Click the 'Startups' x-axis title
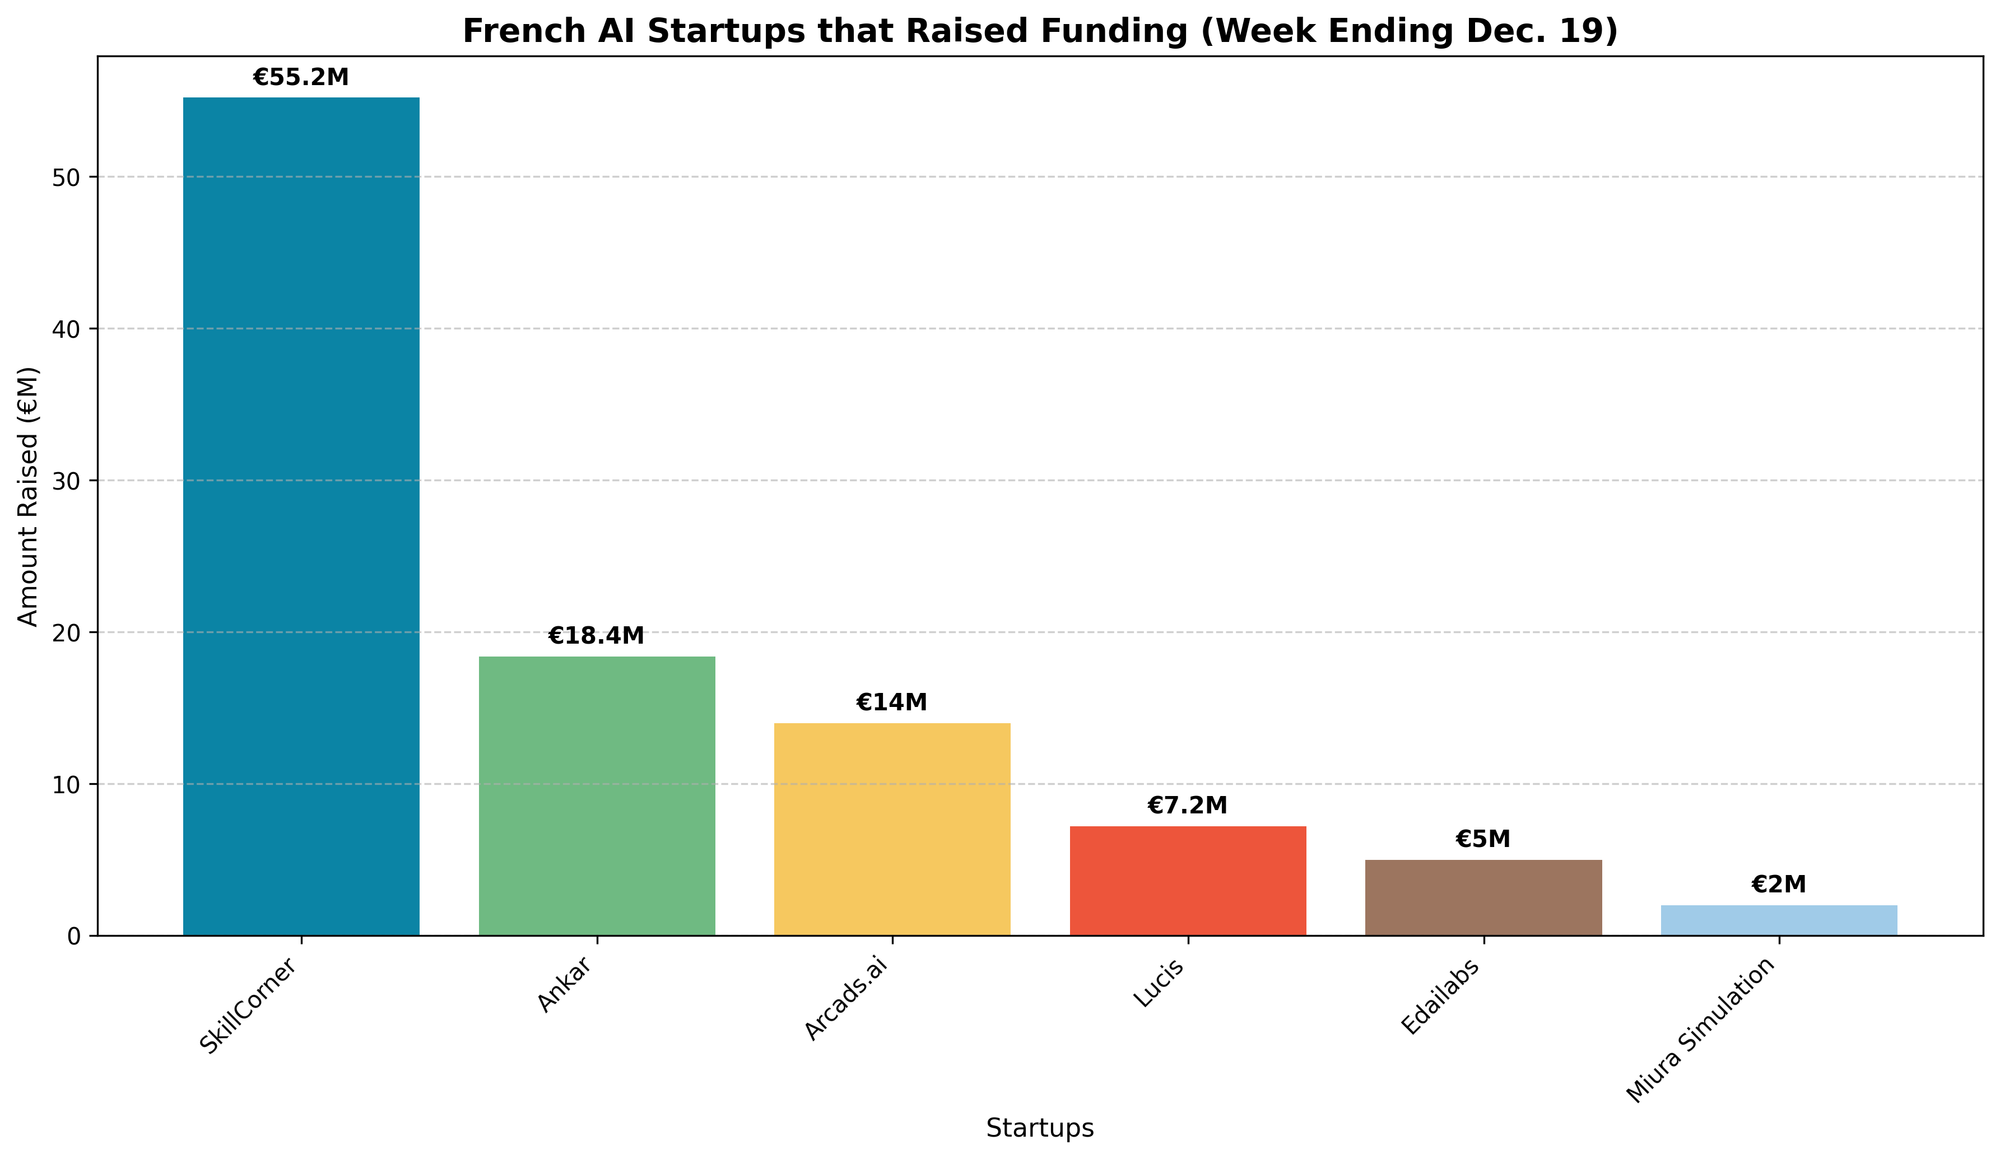Screen dimensions: 2000x1159 (1040, 1129)
